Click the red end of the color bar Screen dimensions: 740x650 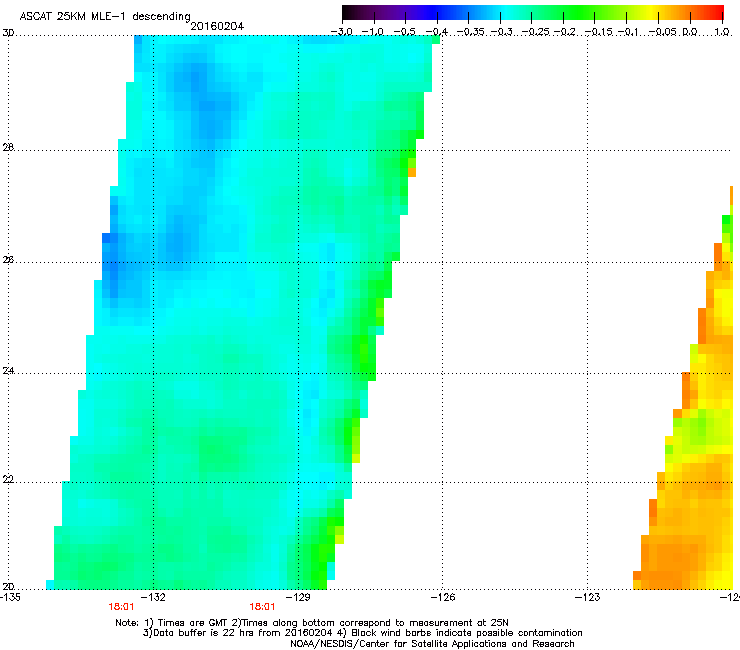pos(717,12)
